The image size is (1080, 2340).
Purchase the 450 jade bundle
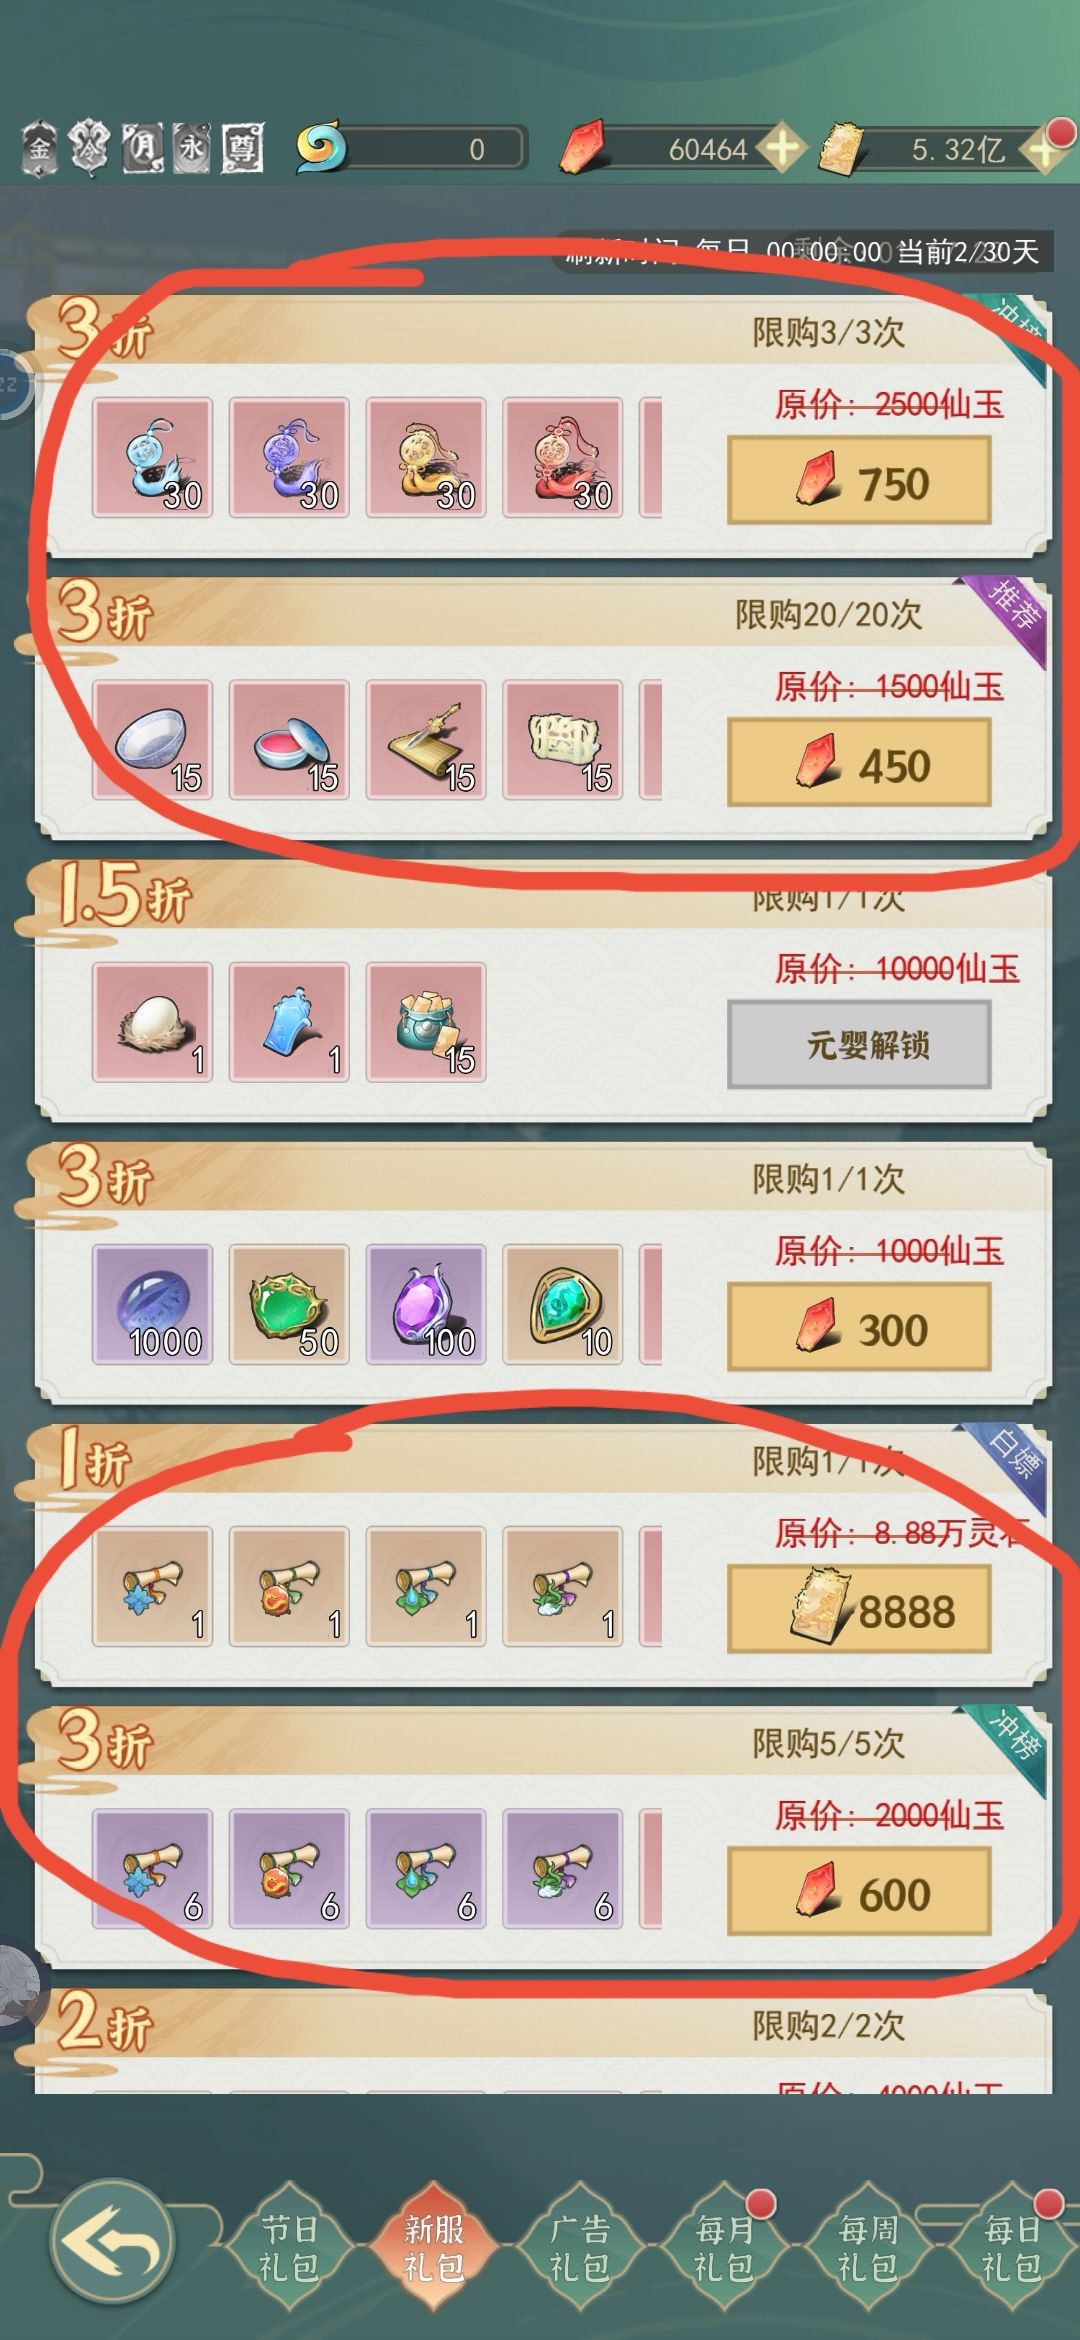pyautogui.click(x=859, y=763)
